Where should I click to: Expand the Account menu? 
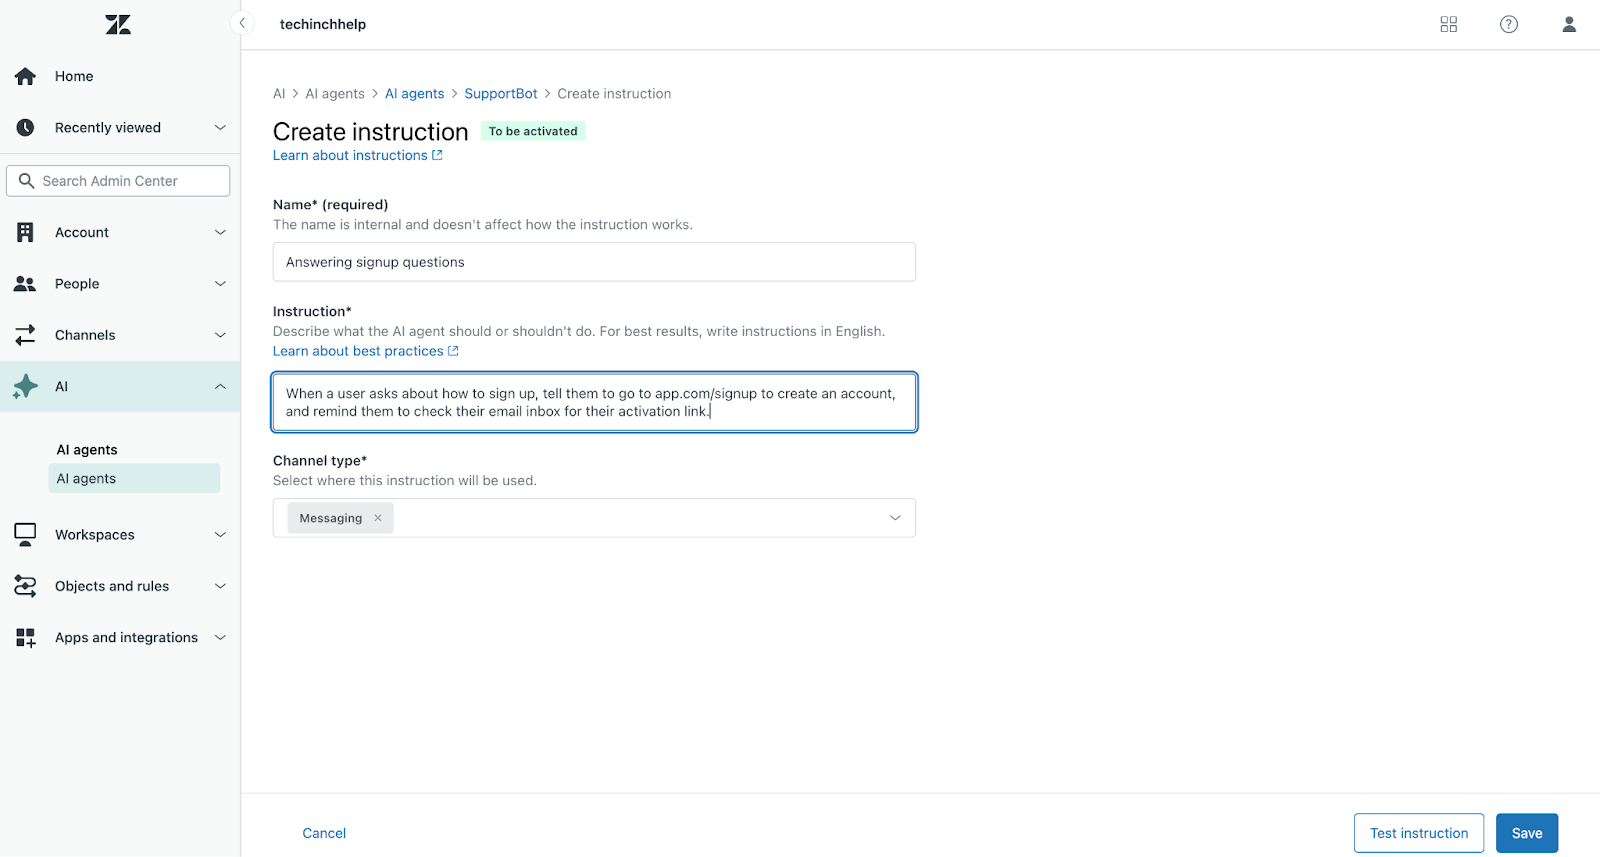tap(220, 233)
